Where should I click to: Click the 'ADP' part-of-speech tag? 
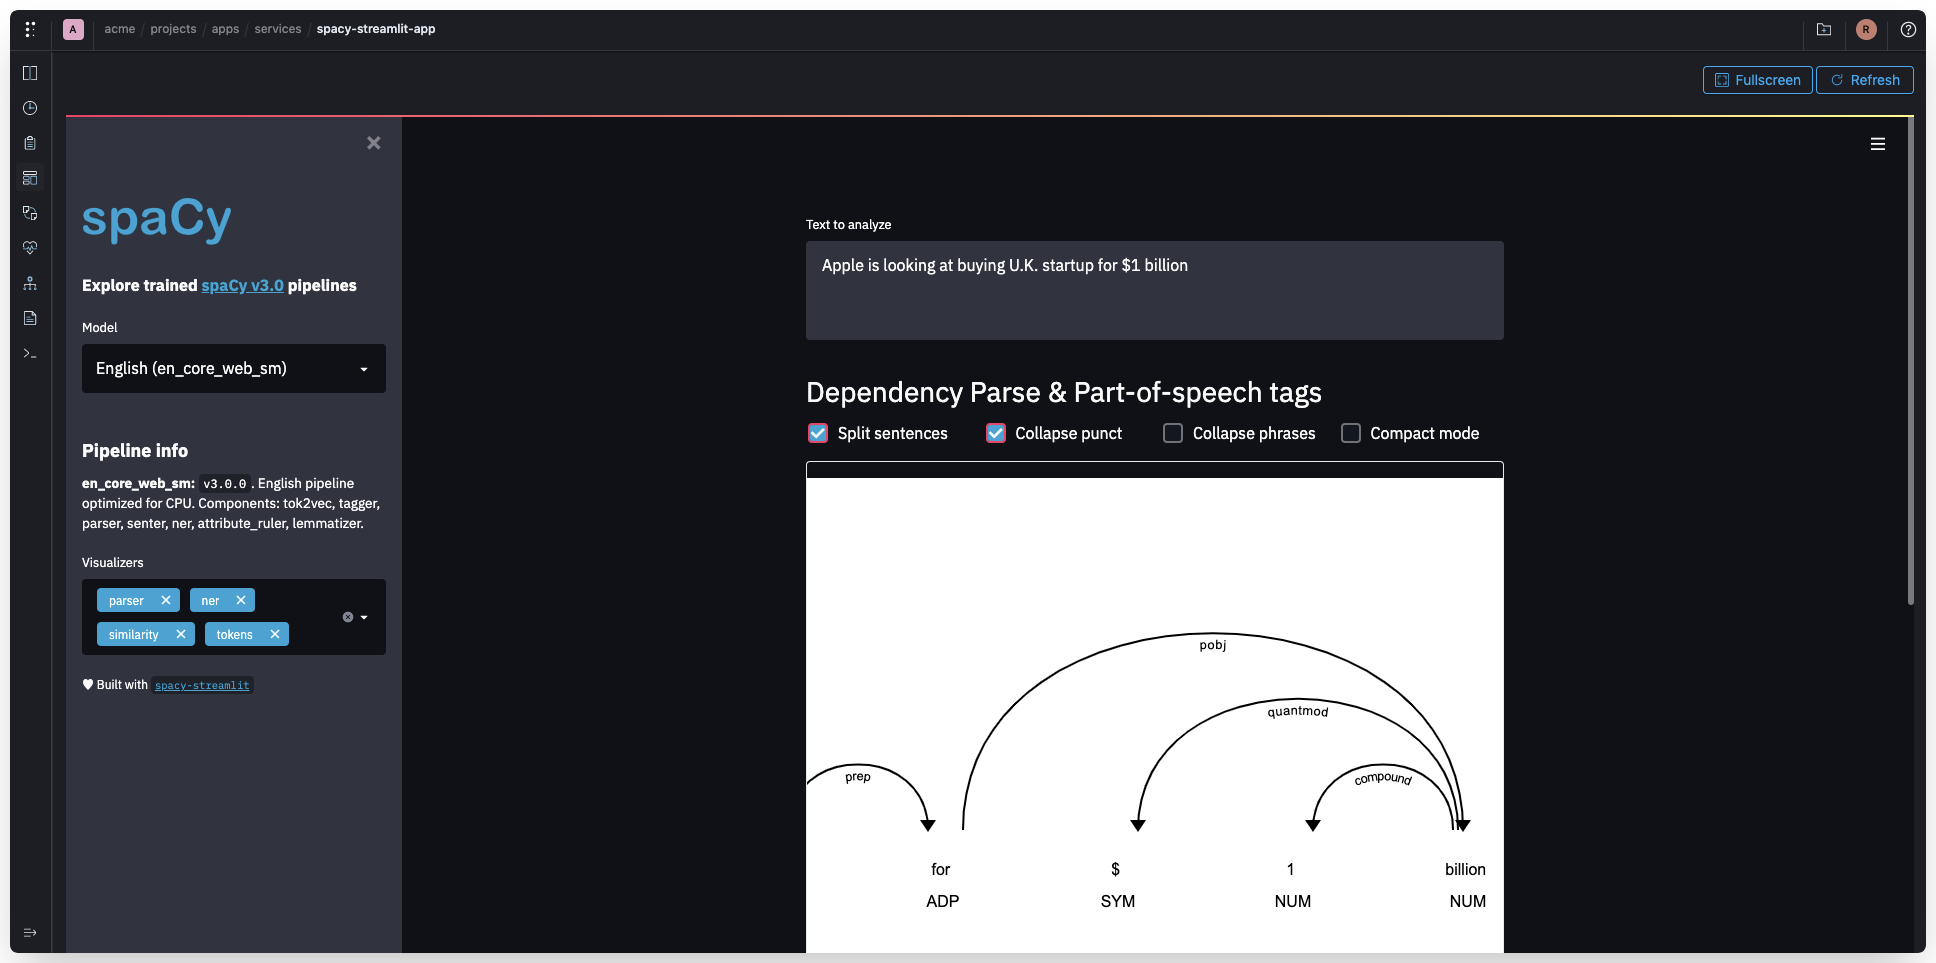pos(943,901)
